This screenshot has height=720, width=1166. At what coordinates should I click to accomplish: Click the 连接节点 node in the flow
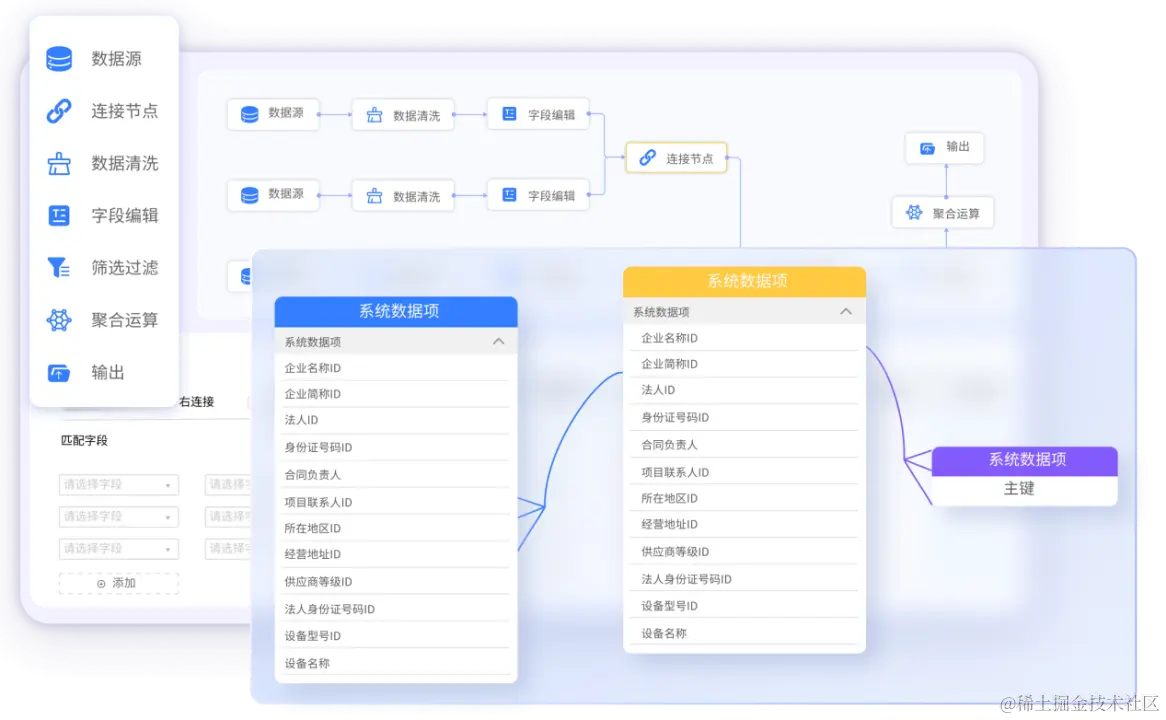tap(676, 157)
